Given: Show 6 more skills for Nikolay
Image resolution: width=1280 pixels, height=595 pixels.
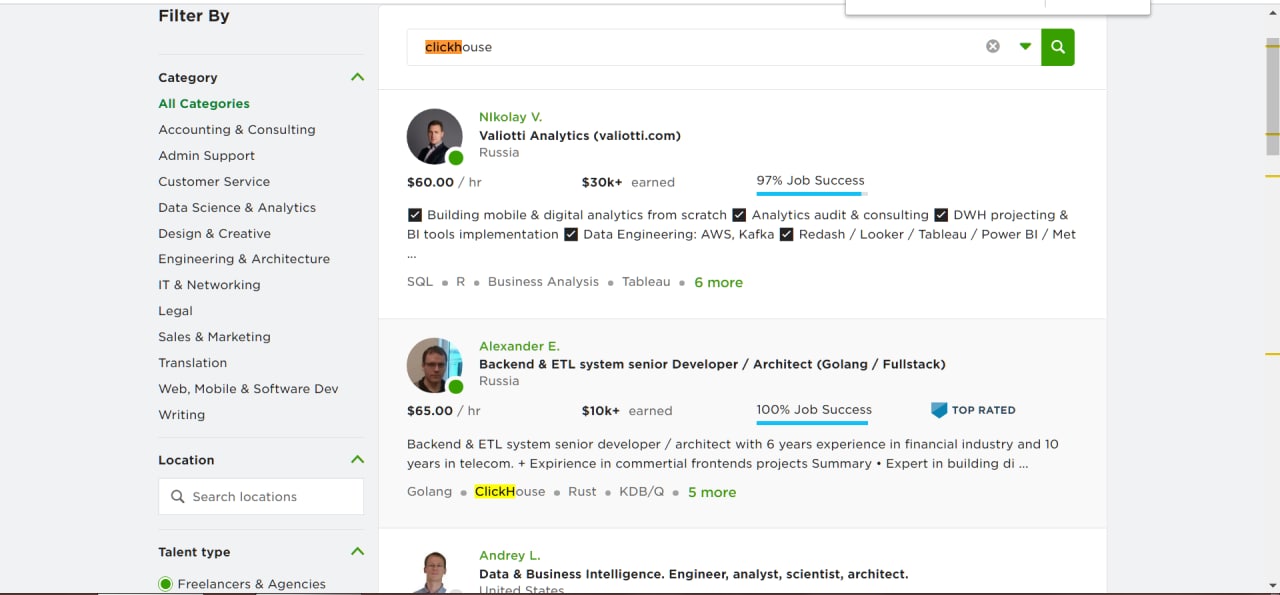Looking at the screenshot, I should click(718, 283).
